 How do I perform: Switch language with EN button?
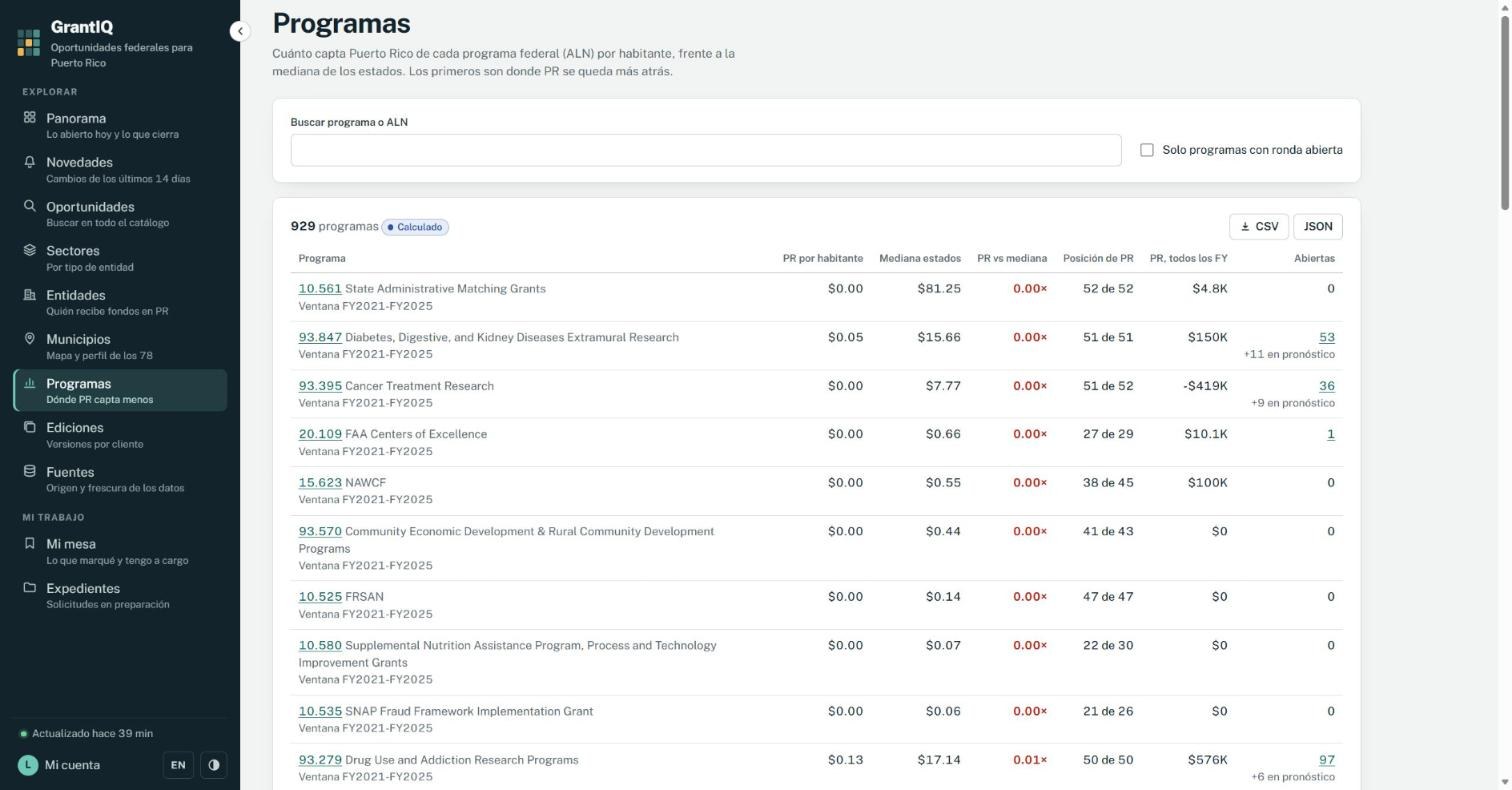pyautogui.click(x=178, y=765)
